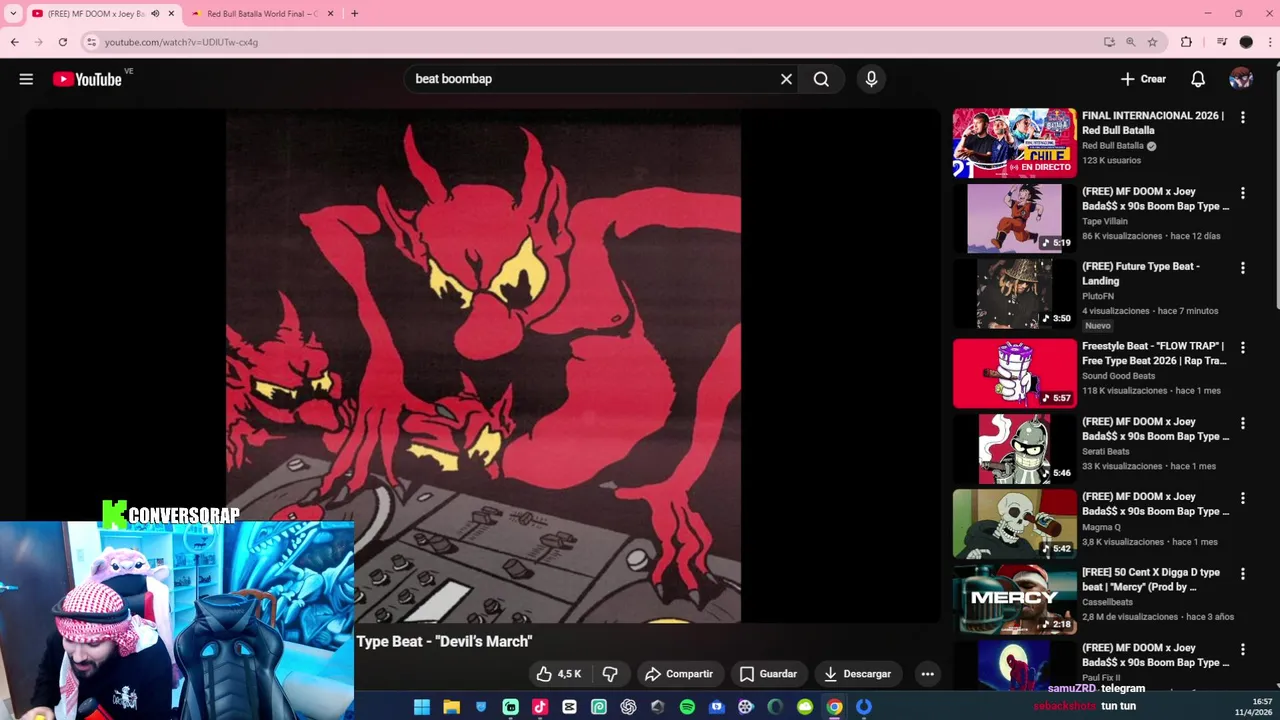The width and height of the screenshot is (1280, 720).
Task: Like the video with 4,5 K likes
Action: [x=558, y=674]
